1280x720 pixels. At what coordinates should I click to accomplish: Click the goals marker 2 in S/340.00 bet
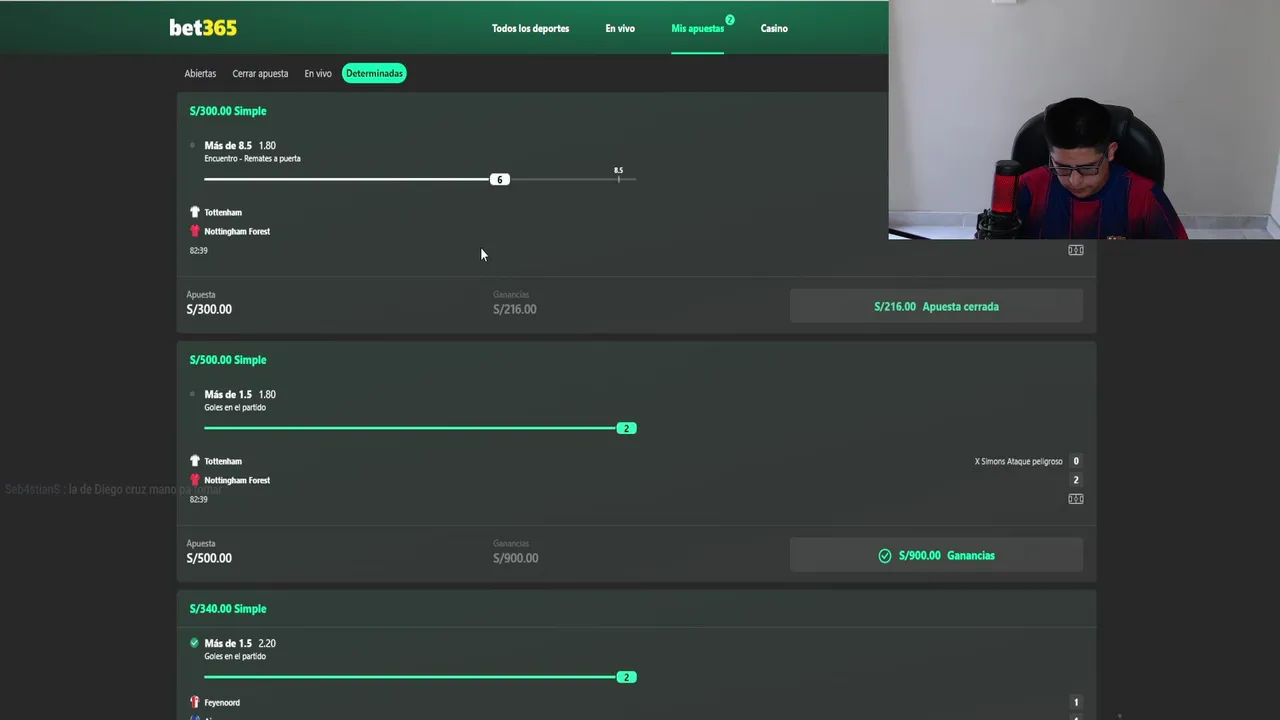pyautogui.click(x=626, y=677)
